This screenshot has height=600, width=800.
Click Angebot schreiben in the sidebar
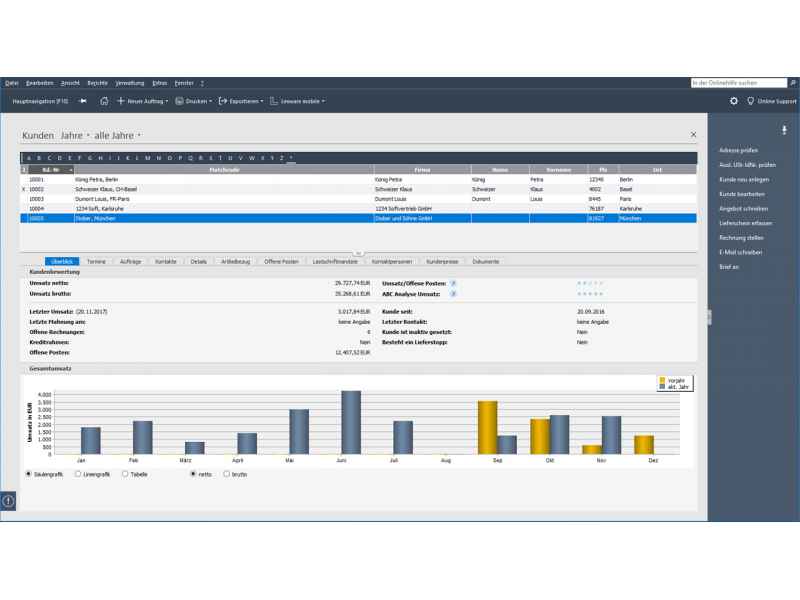pyautogui.click(x=742, y=208)
